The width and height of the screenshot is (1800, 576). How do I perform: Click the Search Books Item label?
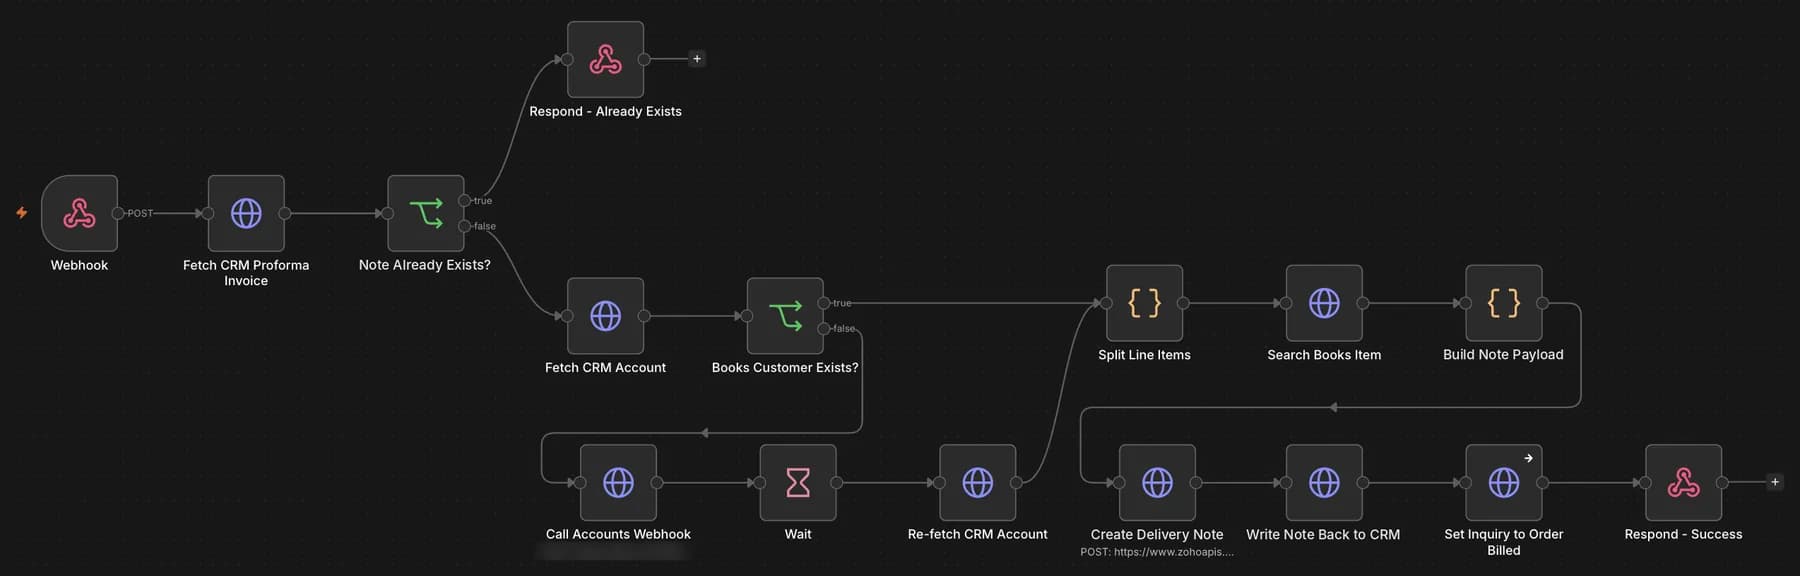1324,355
